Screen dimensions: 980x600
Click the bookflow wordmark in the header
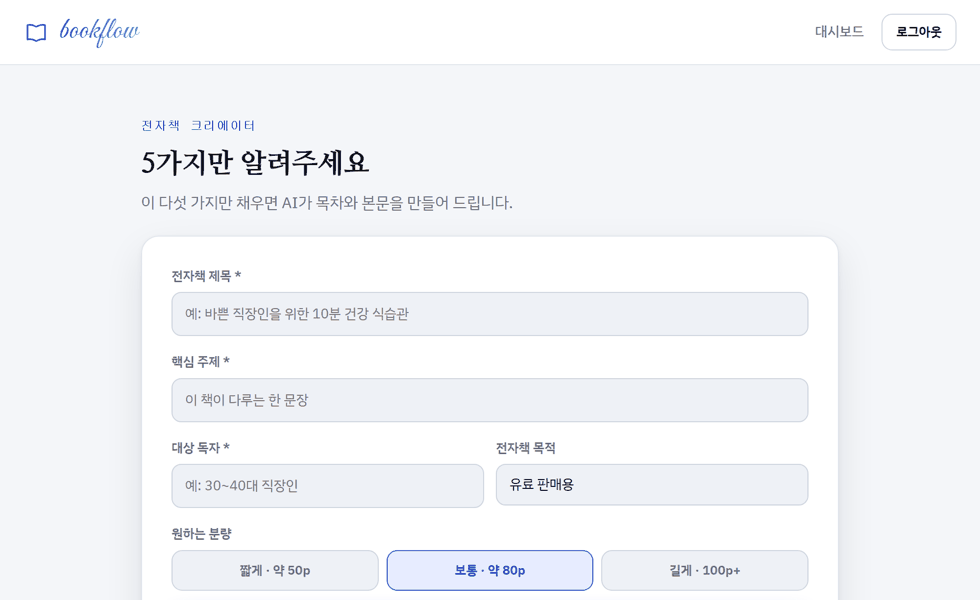pos(99,32)
